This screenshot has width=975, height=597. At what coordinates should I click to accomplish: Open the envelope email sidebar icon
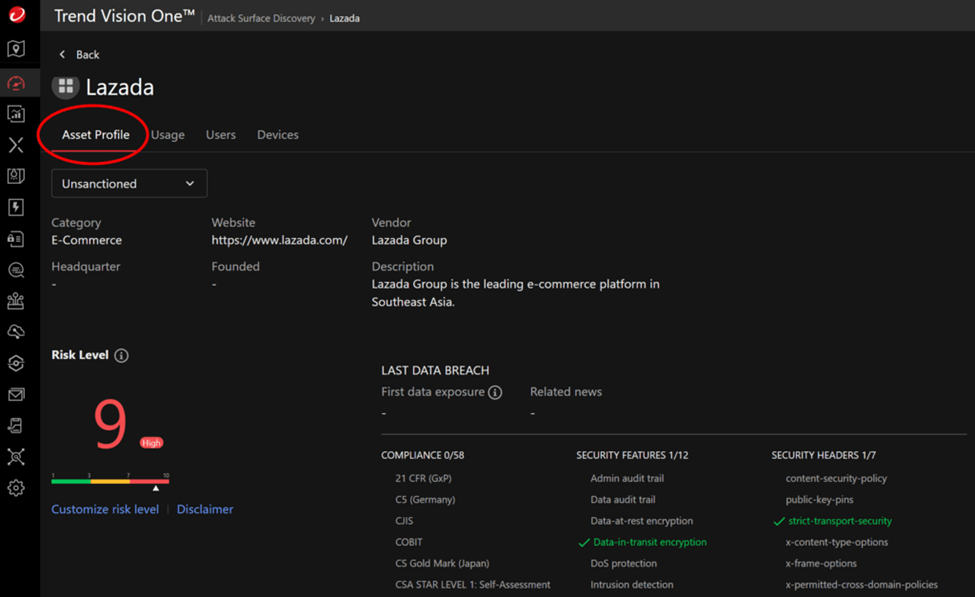[16, 394]
